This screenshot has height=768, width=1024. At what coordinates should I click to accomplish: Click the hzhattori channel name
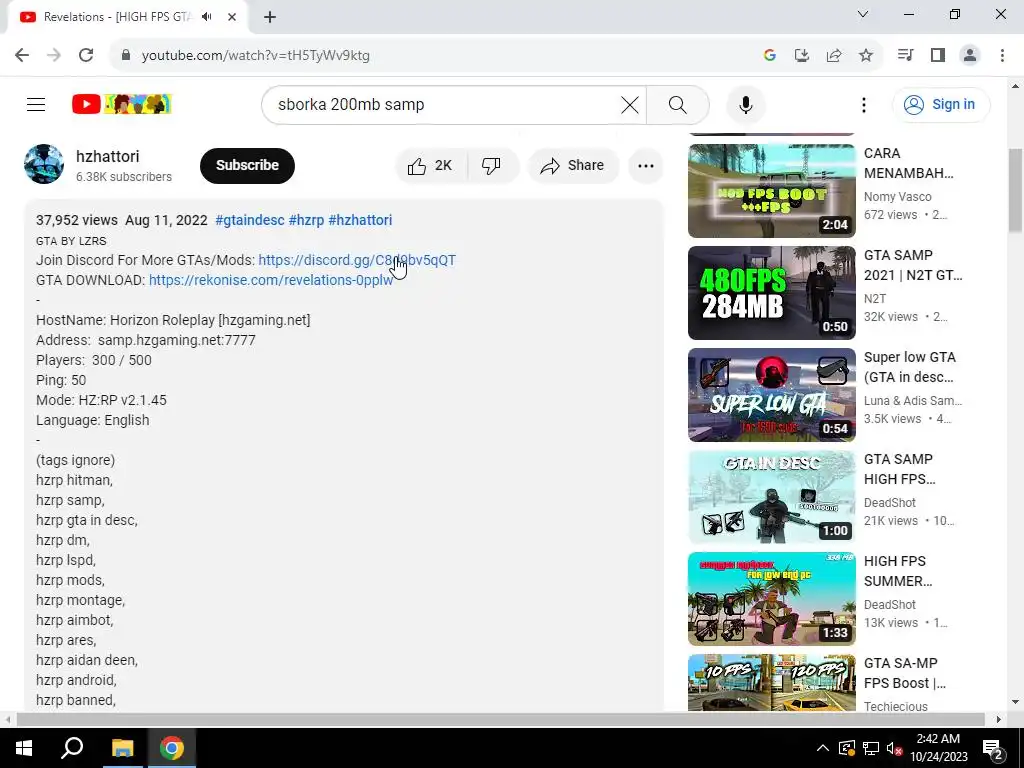click(108, 157)
